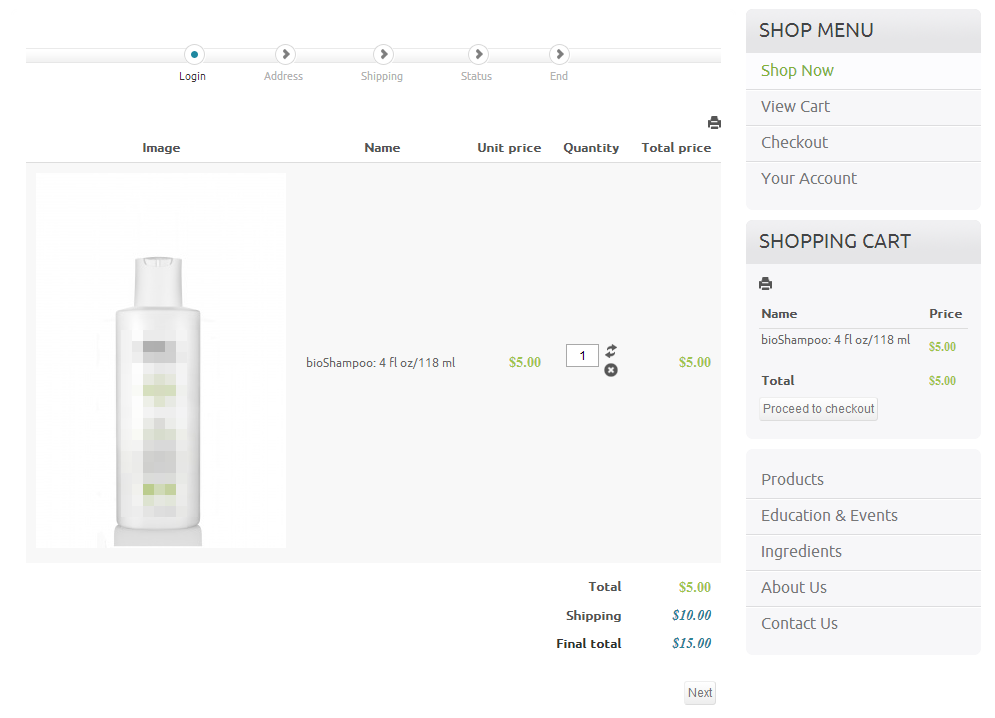Open Shop Now in the shop menu
Screen dimensions: 995x718
pyautogui.click(x=797, y=70)
